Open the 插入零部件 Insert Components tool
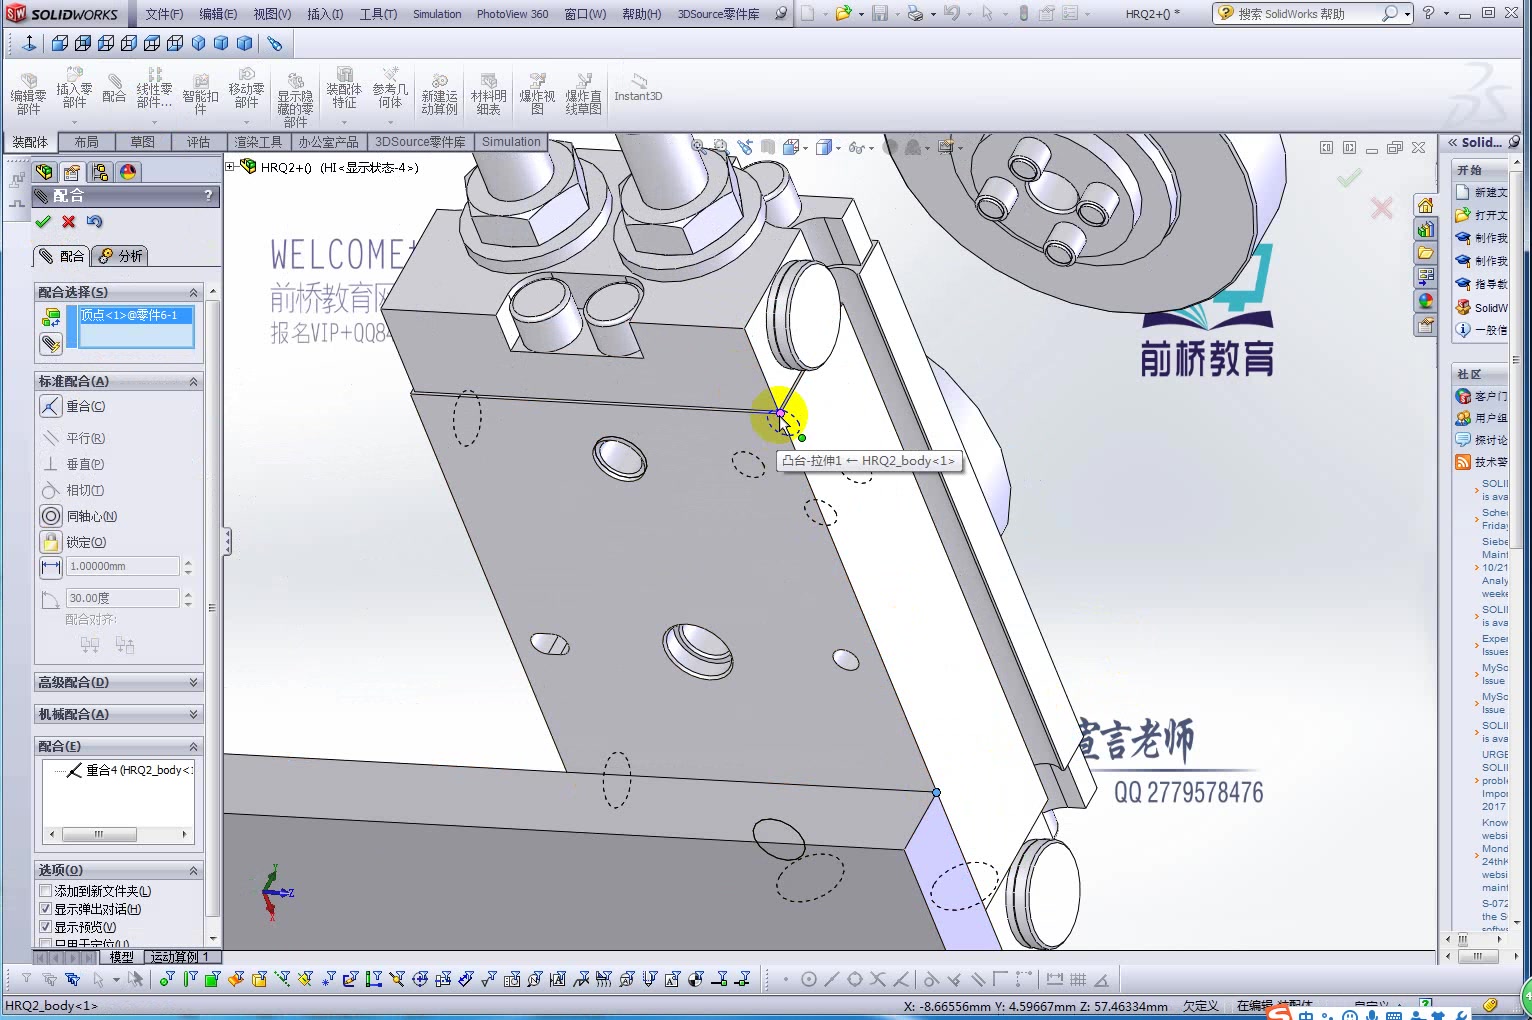The width and height of the screenshot is (1532, 1020). click(x=74, y=92)
